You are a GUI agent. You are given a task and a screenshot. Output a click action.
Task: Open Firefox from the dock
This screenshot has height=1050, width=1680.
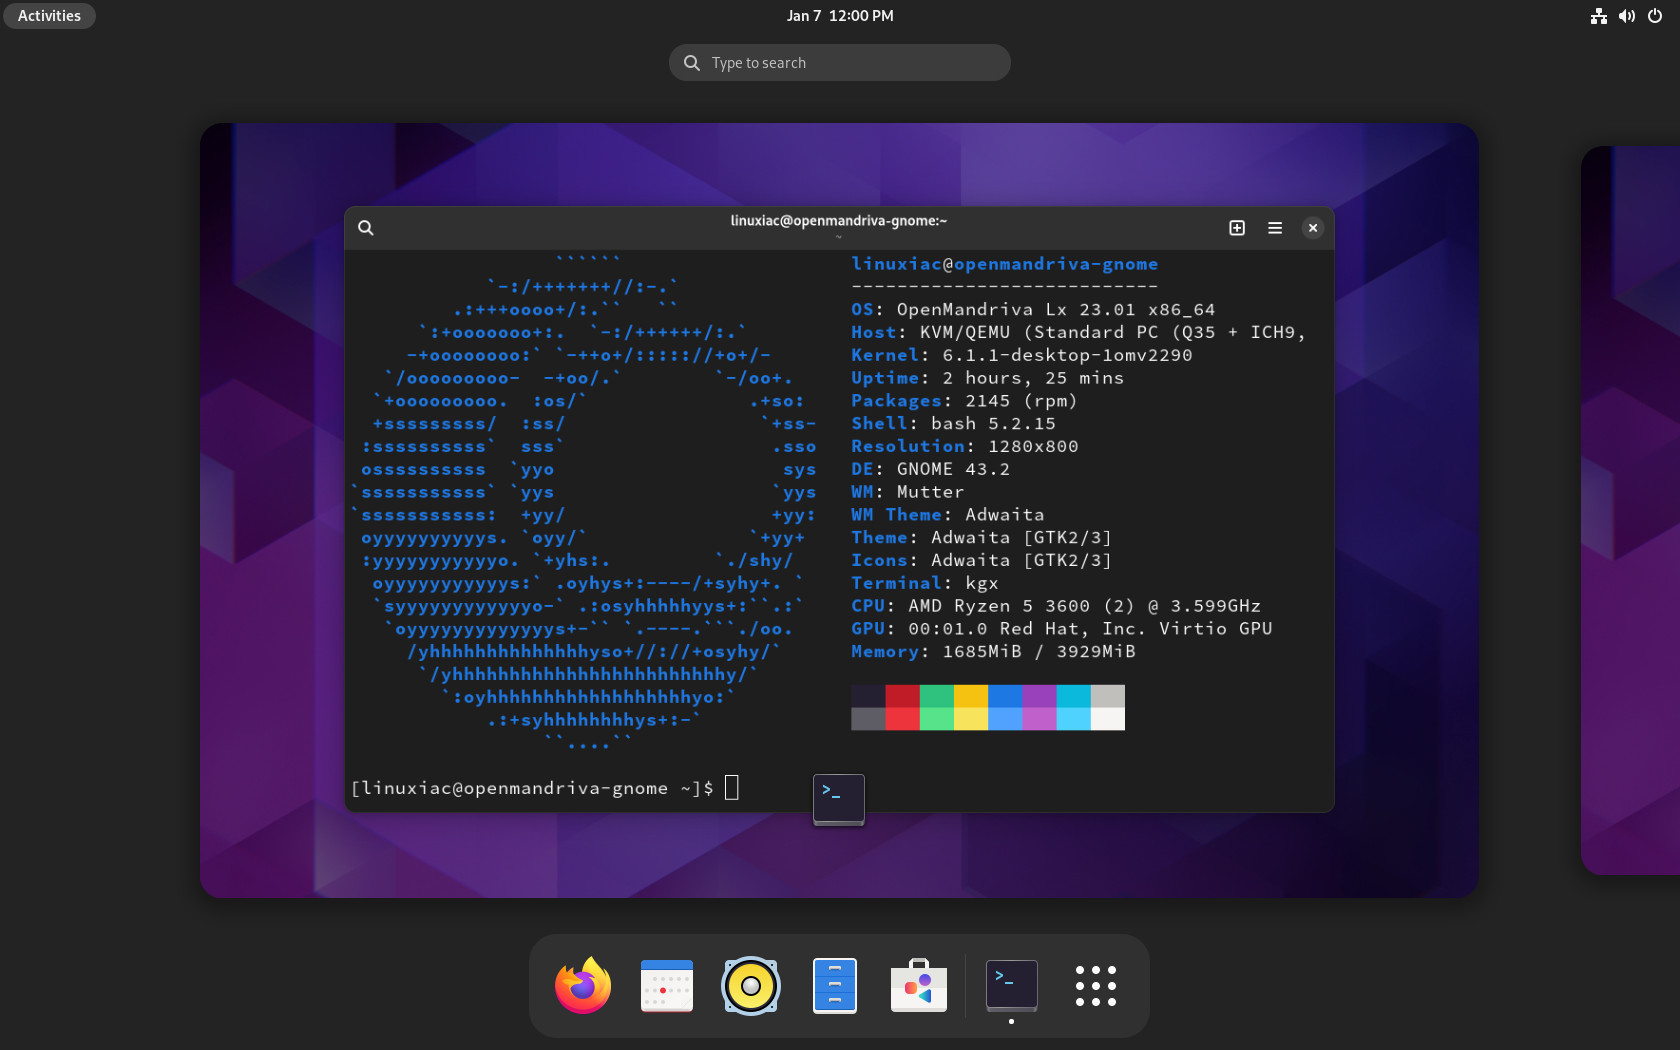coord(583,986)
